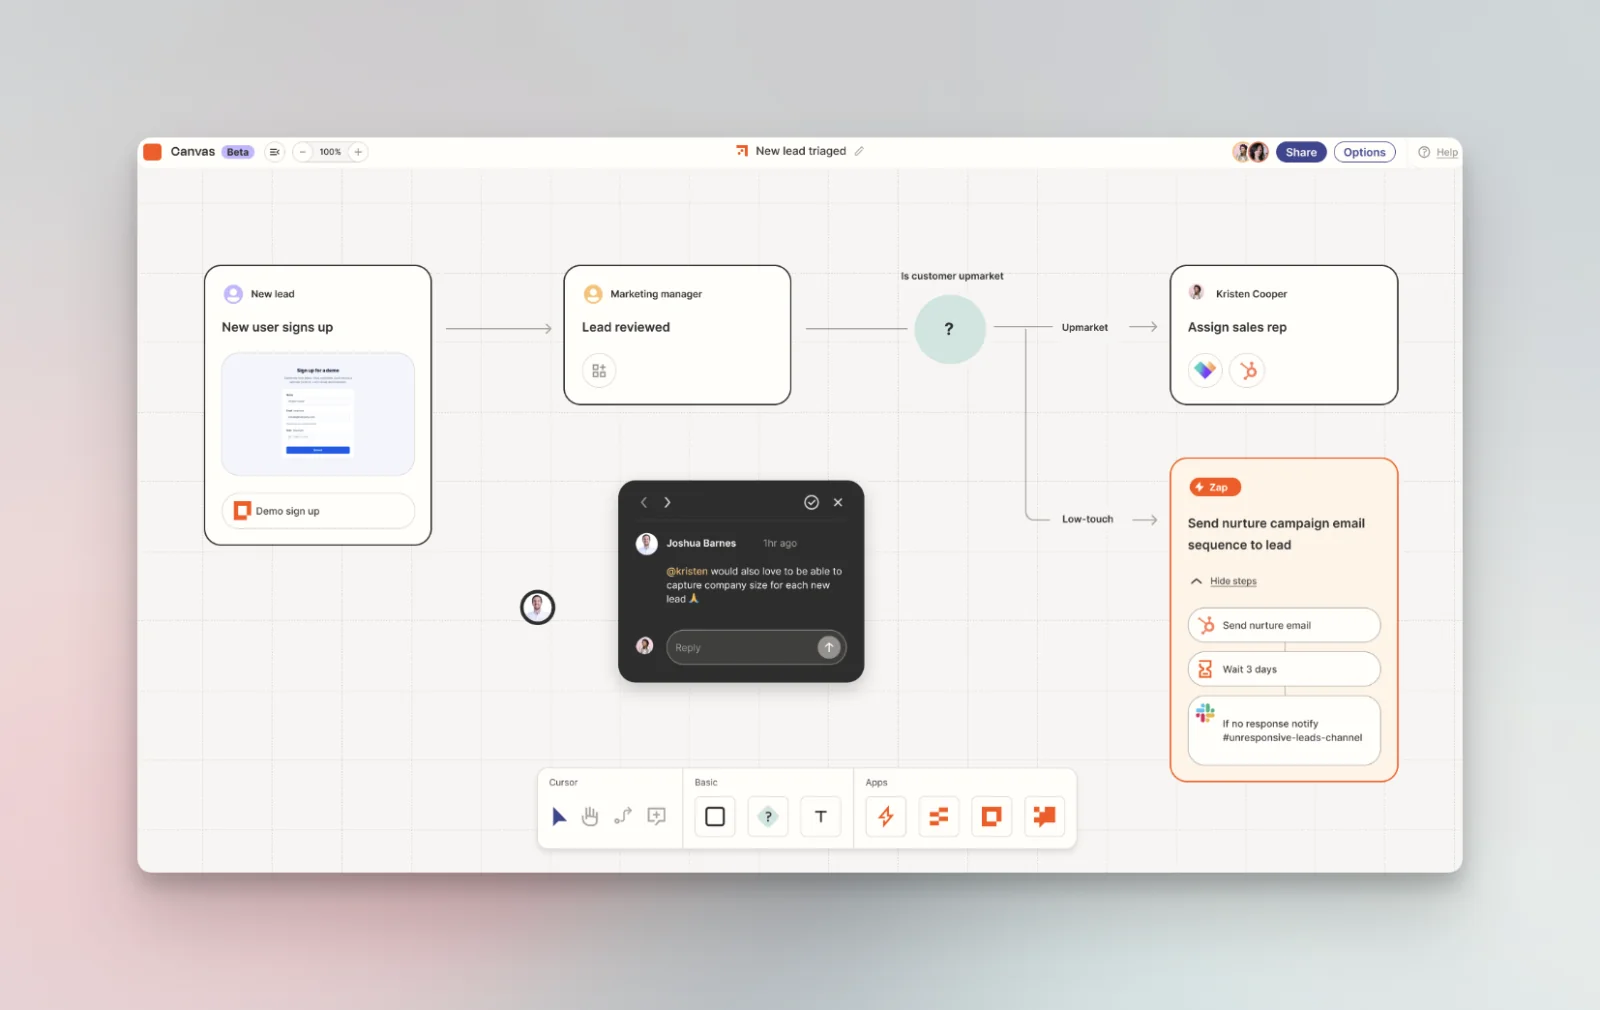Image resolution: width=1600 pixels, height=1010 pixels.
Task: Send reply with the arrow button
Action: [x=828, y=647]
